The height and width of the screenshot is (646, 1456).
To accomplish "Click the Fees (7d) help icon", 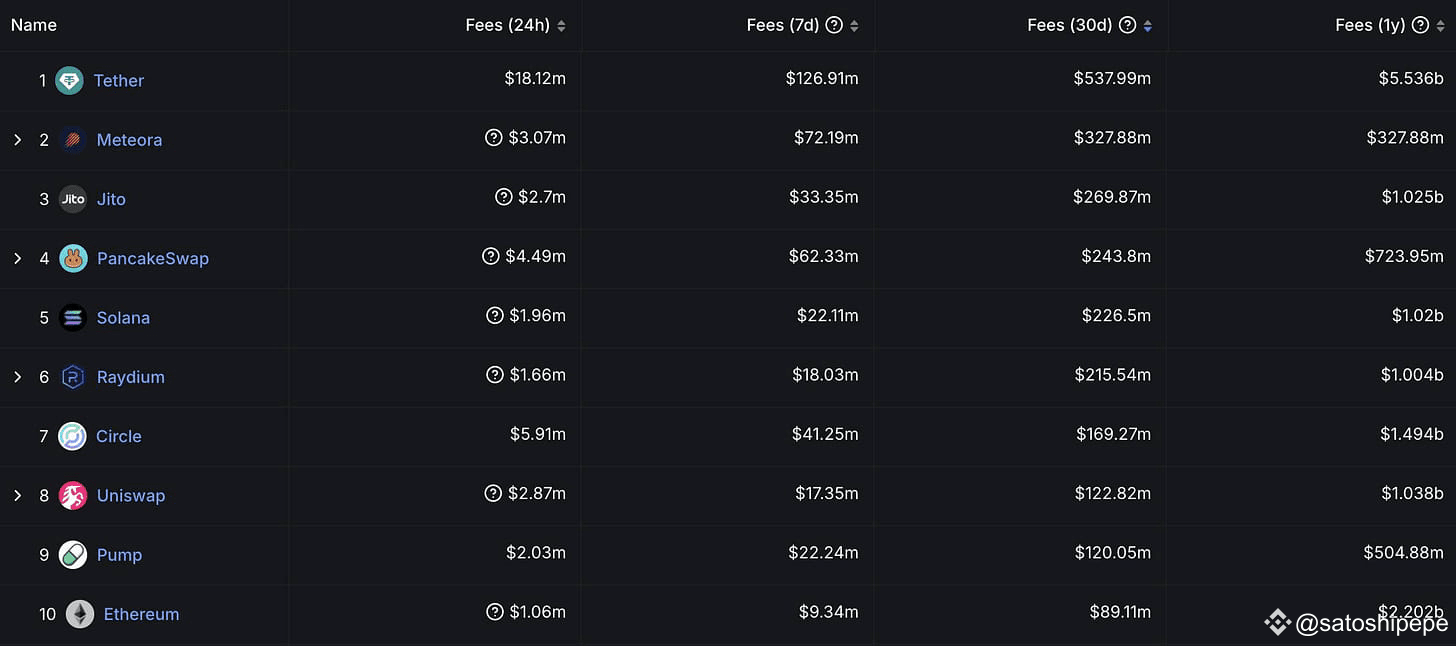I will tap(835, 25).
